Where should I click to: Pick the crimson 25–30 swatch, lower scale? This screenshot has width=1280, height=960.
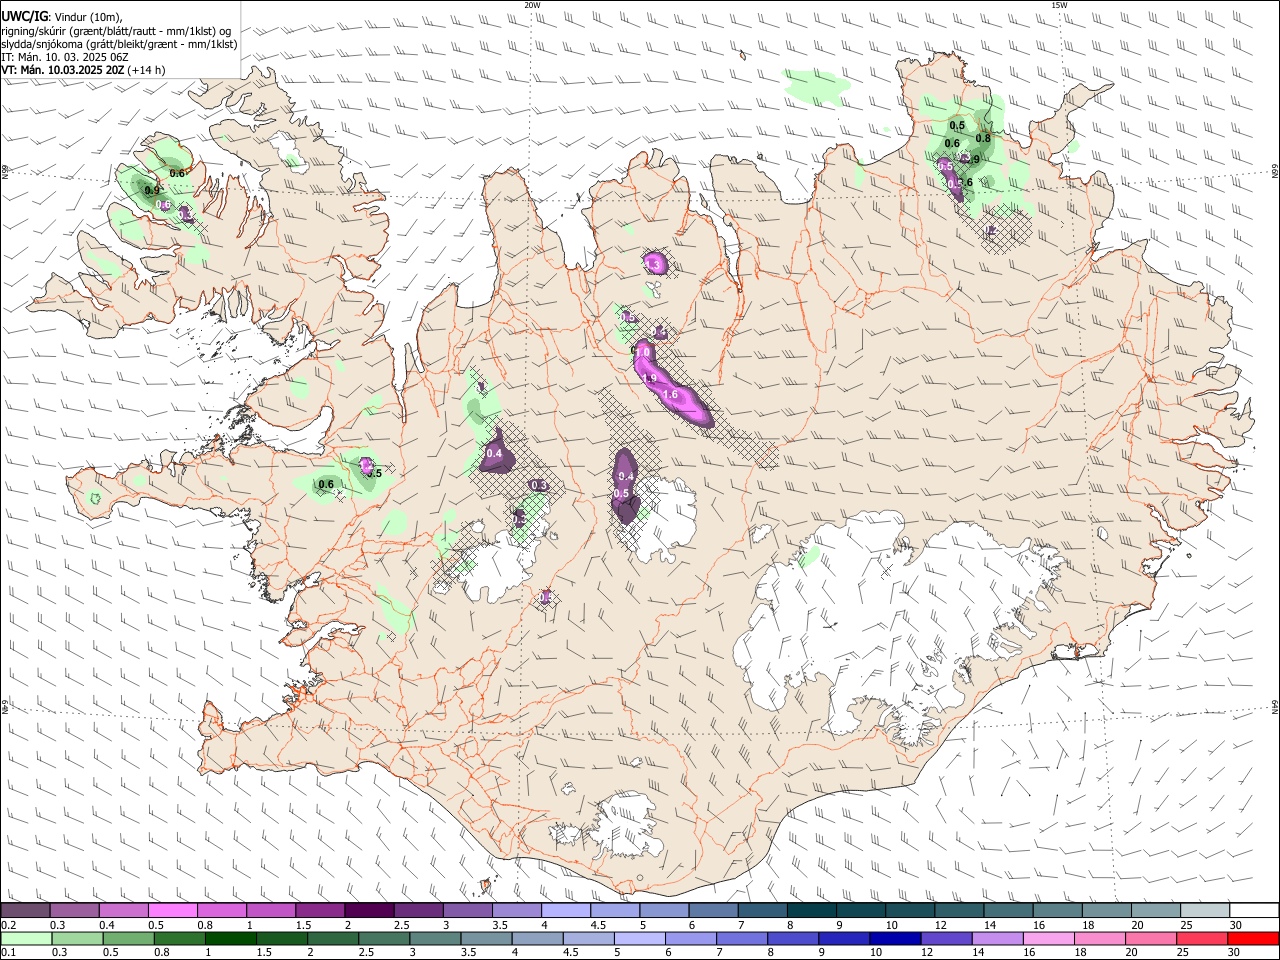[x=1201, y=938]
